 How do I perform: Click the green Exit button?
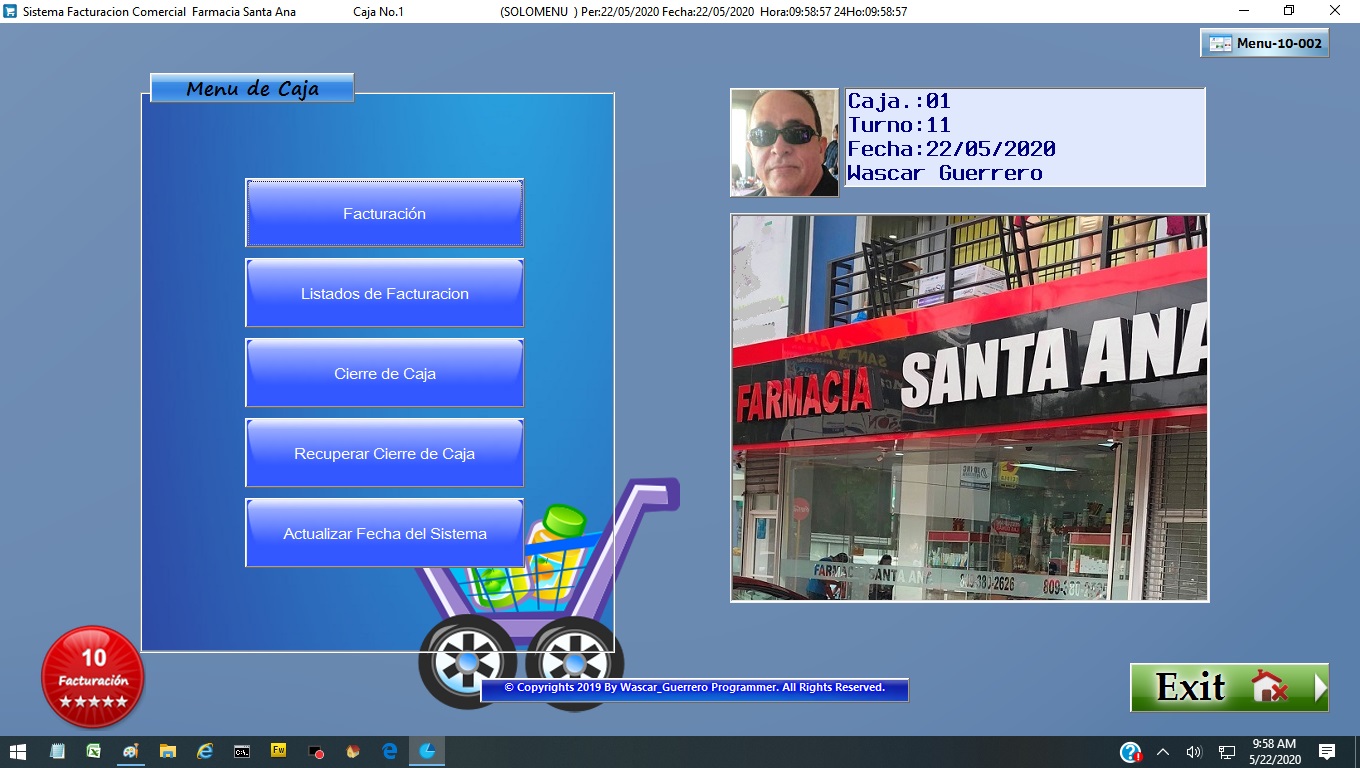pyautogui.click(x=1229, y=687)
